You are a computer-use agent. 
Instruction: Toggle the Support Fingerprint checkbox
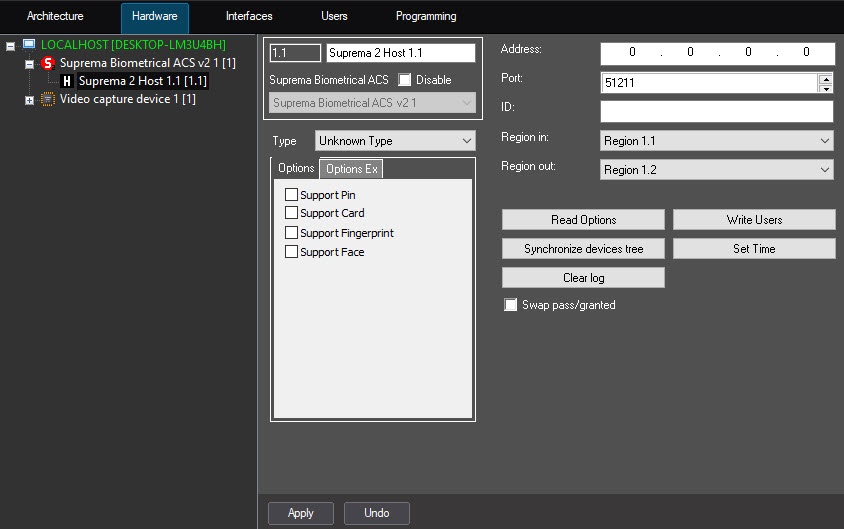click(292, 233)
